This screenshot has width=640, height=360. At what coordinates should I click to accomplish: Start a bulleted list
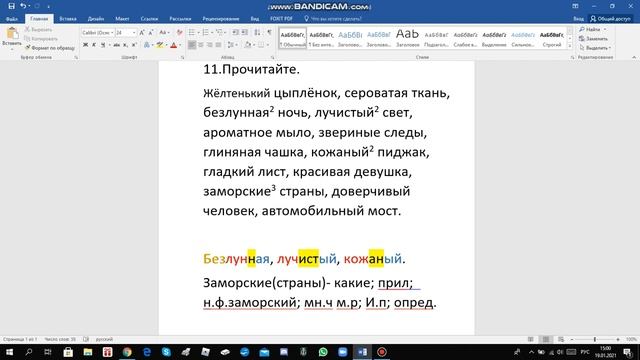coord(191,32)
